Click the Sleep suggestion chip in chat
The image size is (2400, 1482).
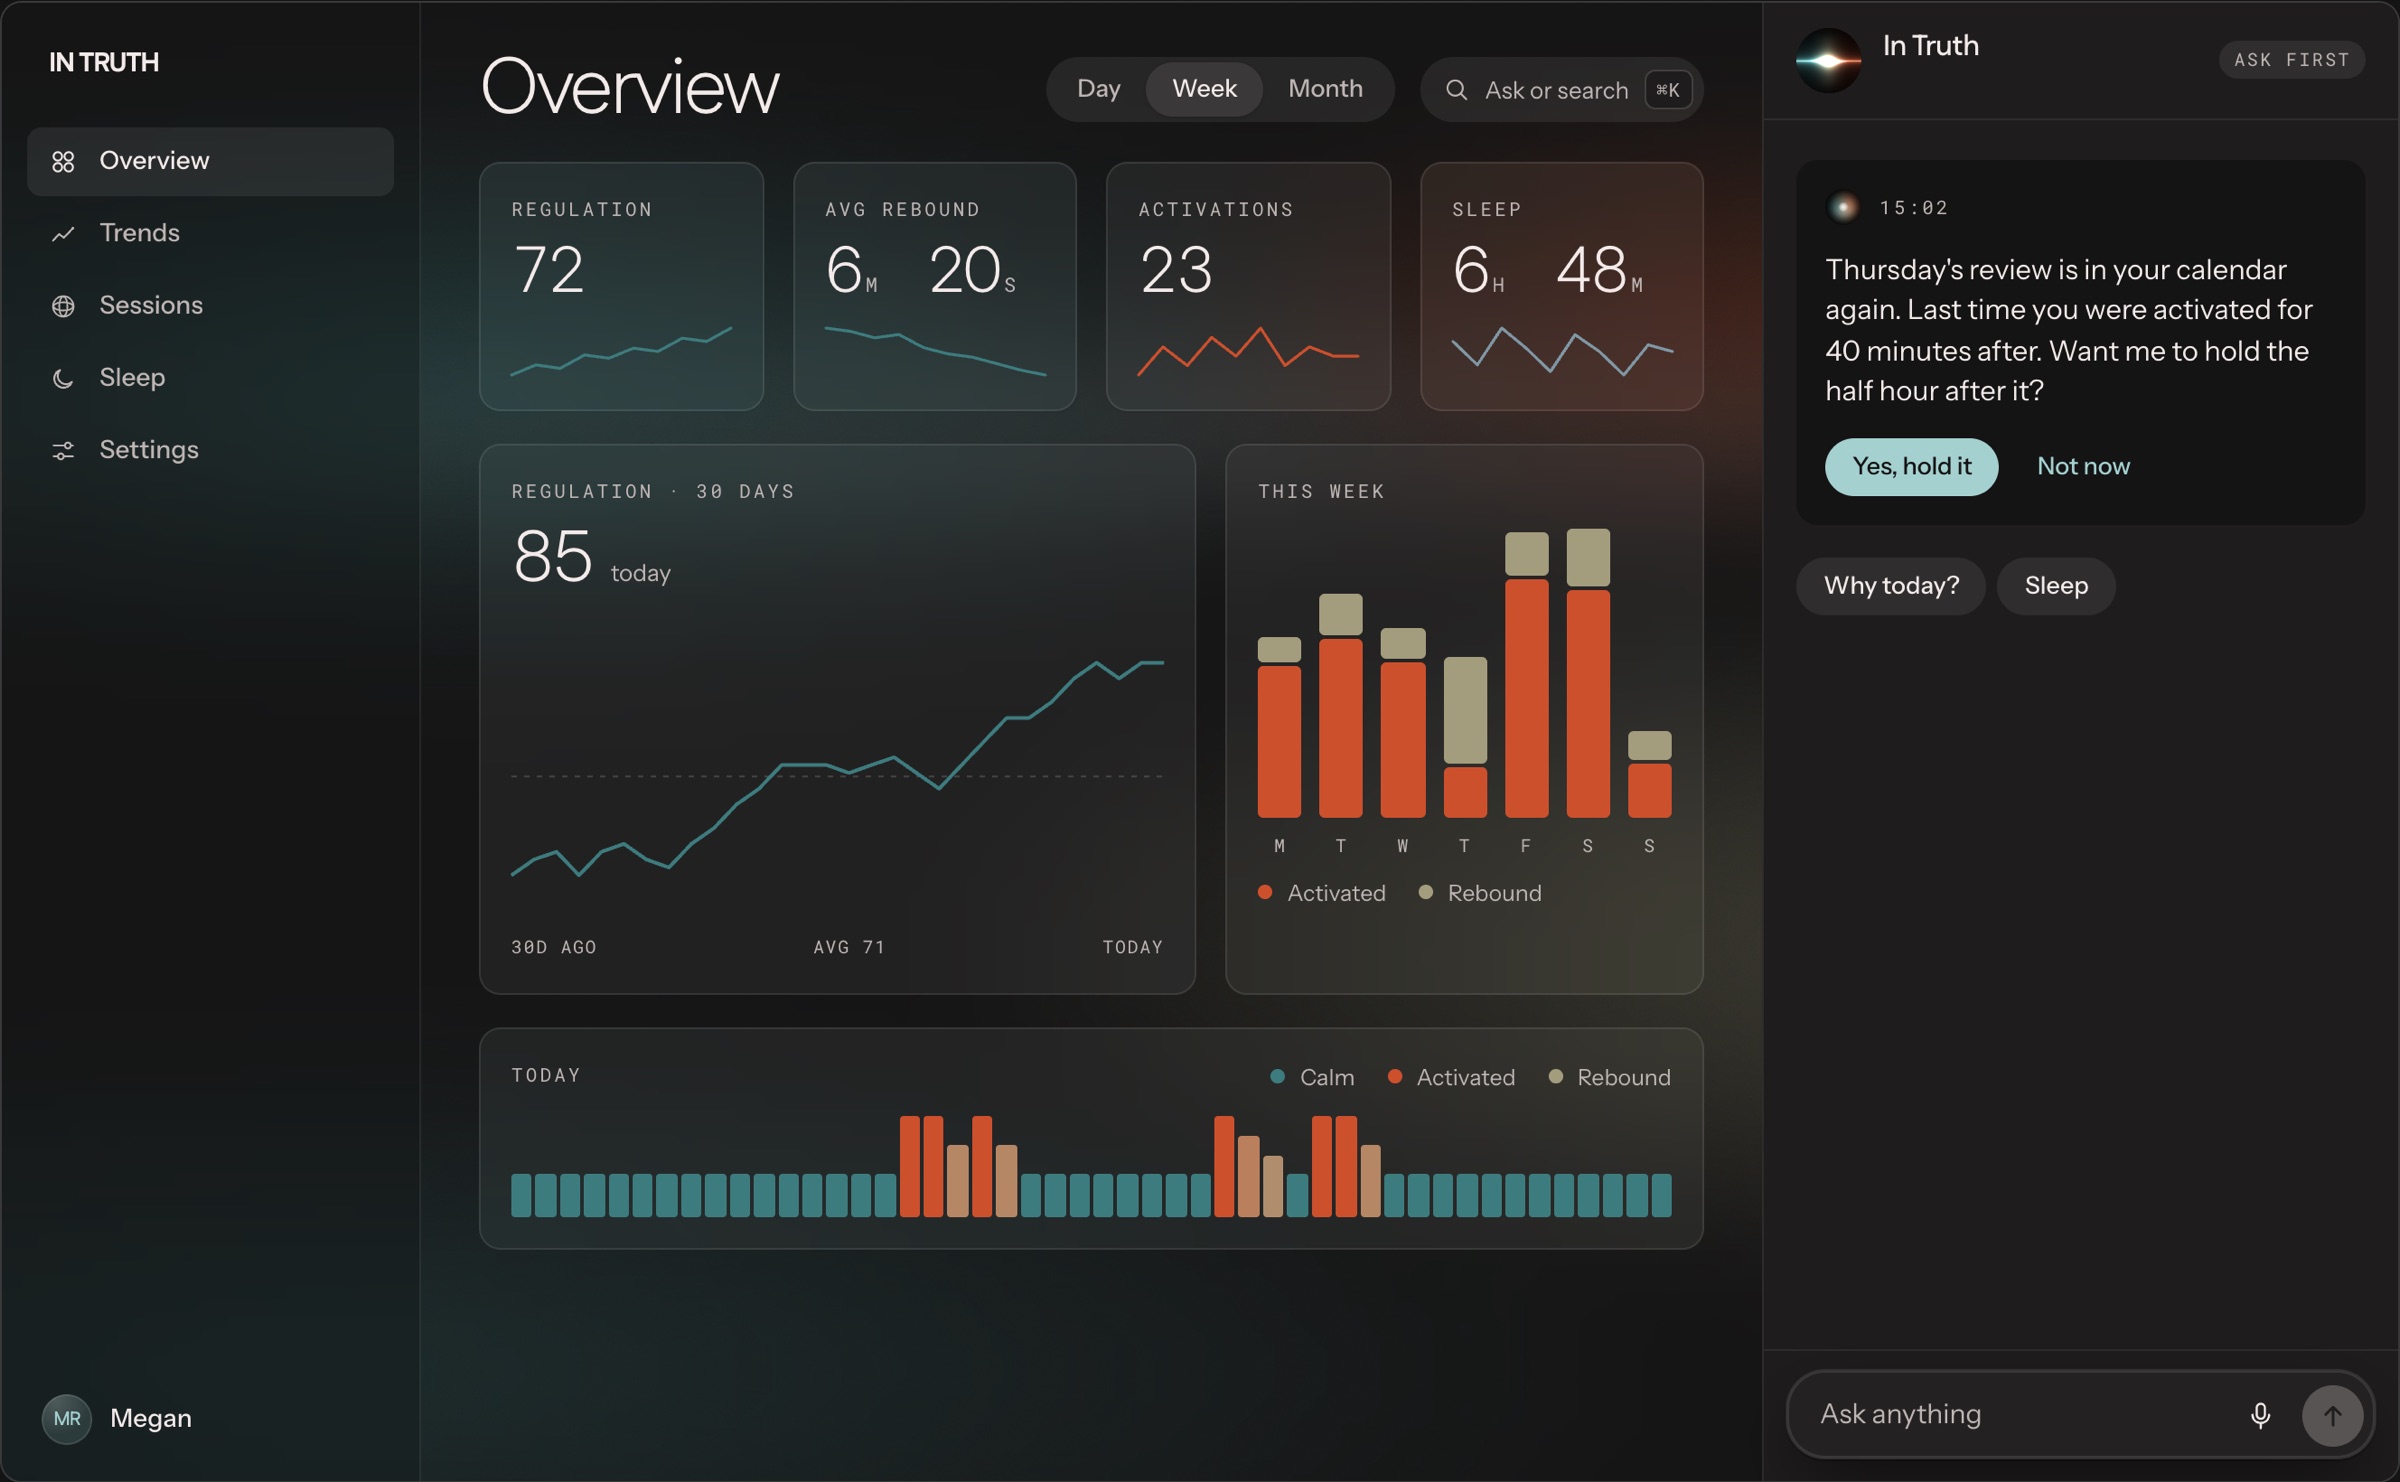(2055, 586)
